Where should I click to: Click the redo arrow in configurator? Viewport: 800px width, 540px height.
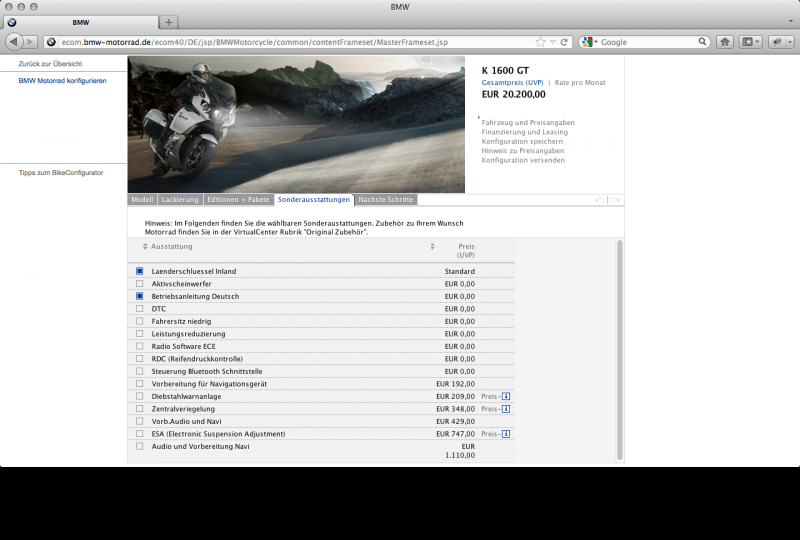click(x=615, y=200)
